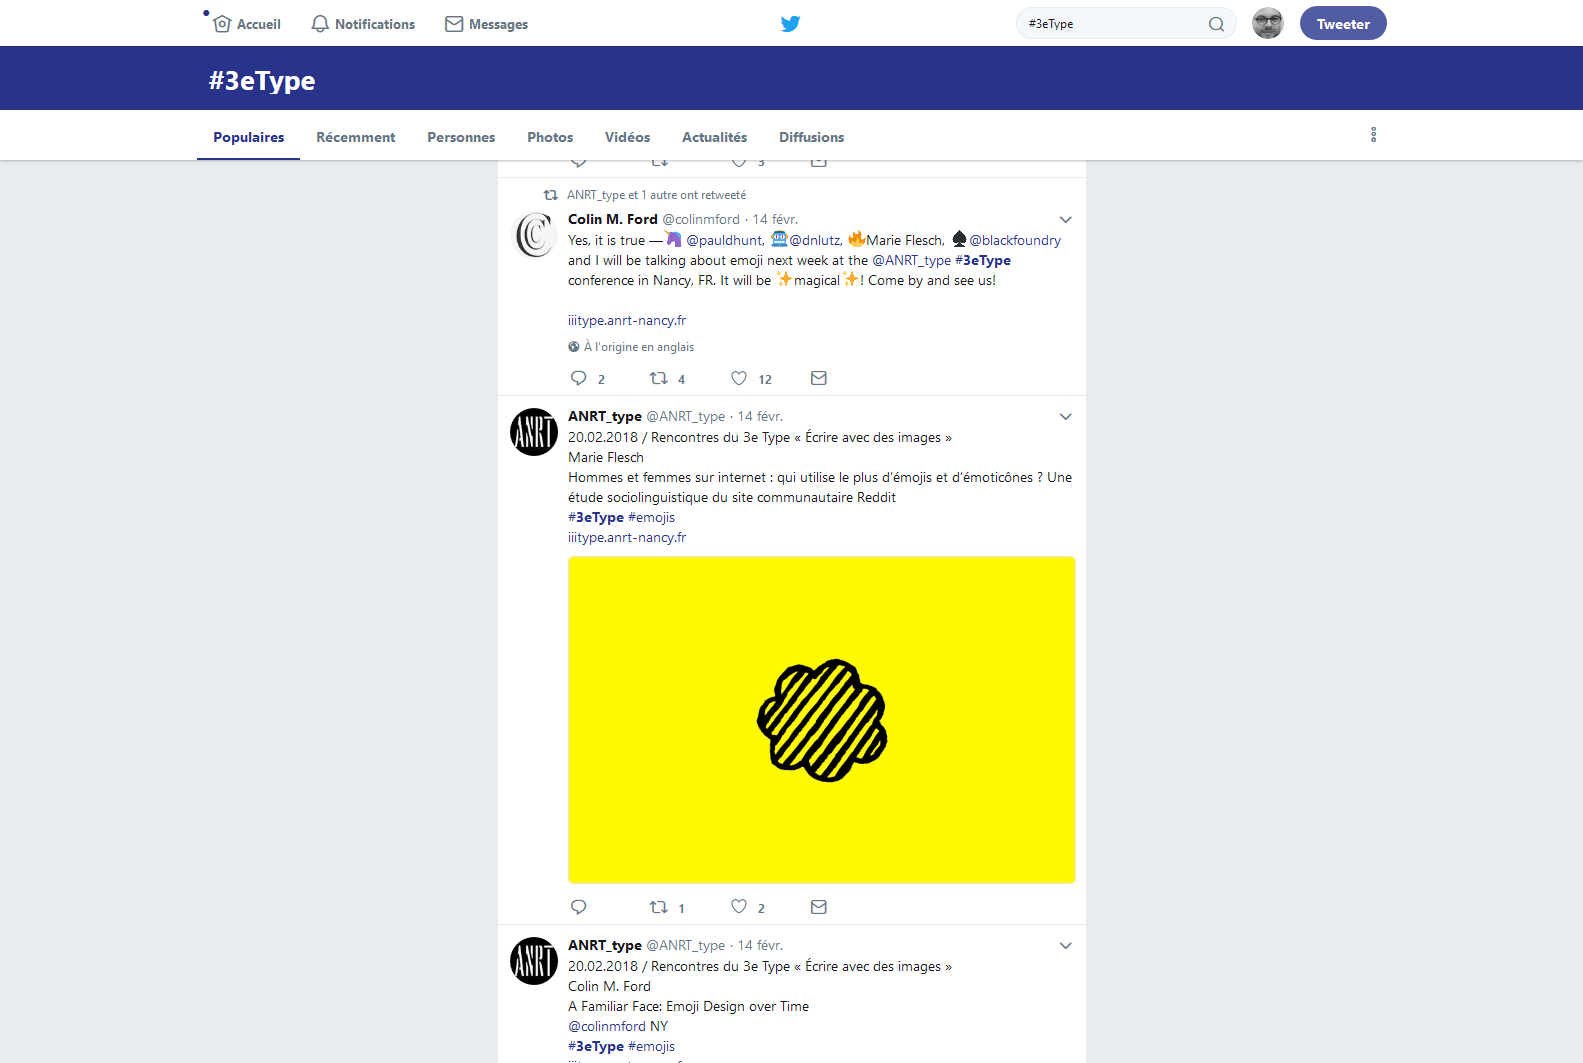
Task: Open the three-dot search options menu
Action: coord(1373,135)
